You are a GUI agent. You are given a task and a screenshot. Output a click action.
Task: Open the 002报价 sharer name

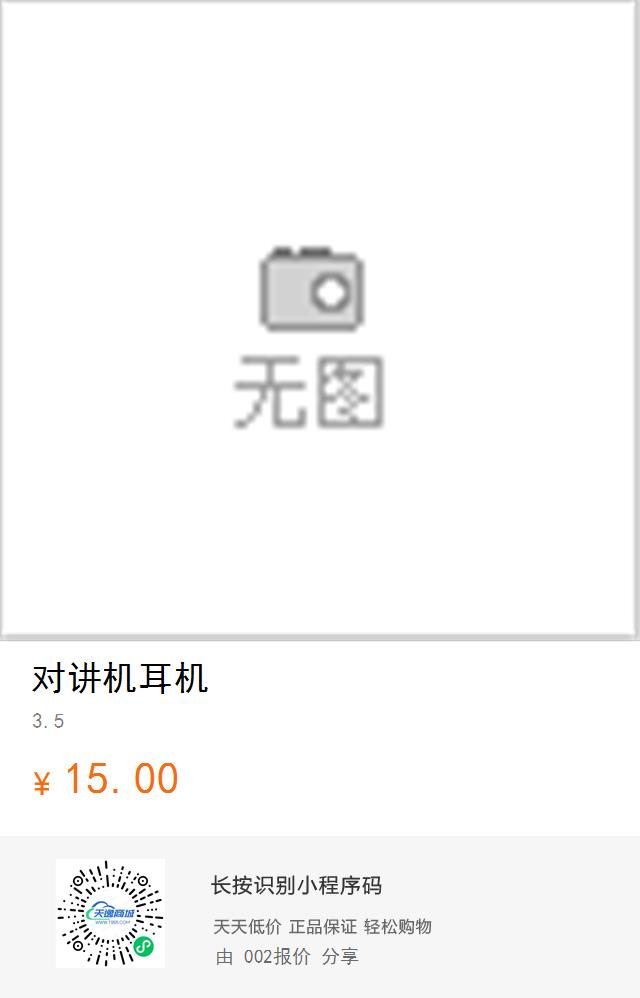tap(277, 957)
